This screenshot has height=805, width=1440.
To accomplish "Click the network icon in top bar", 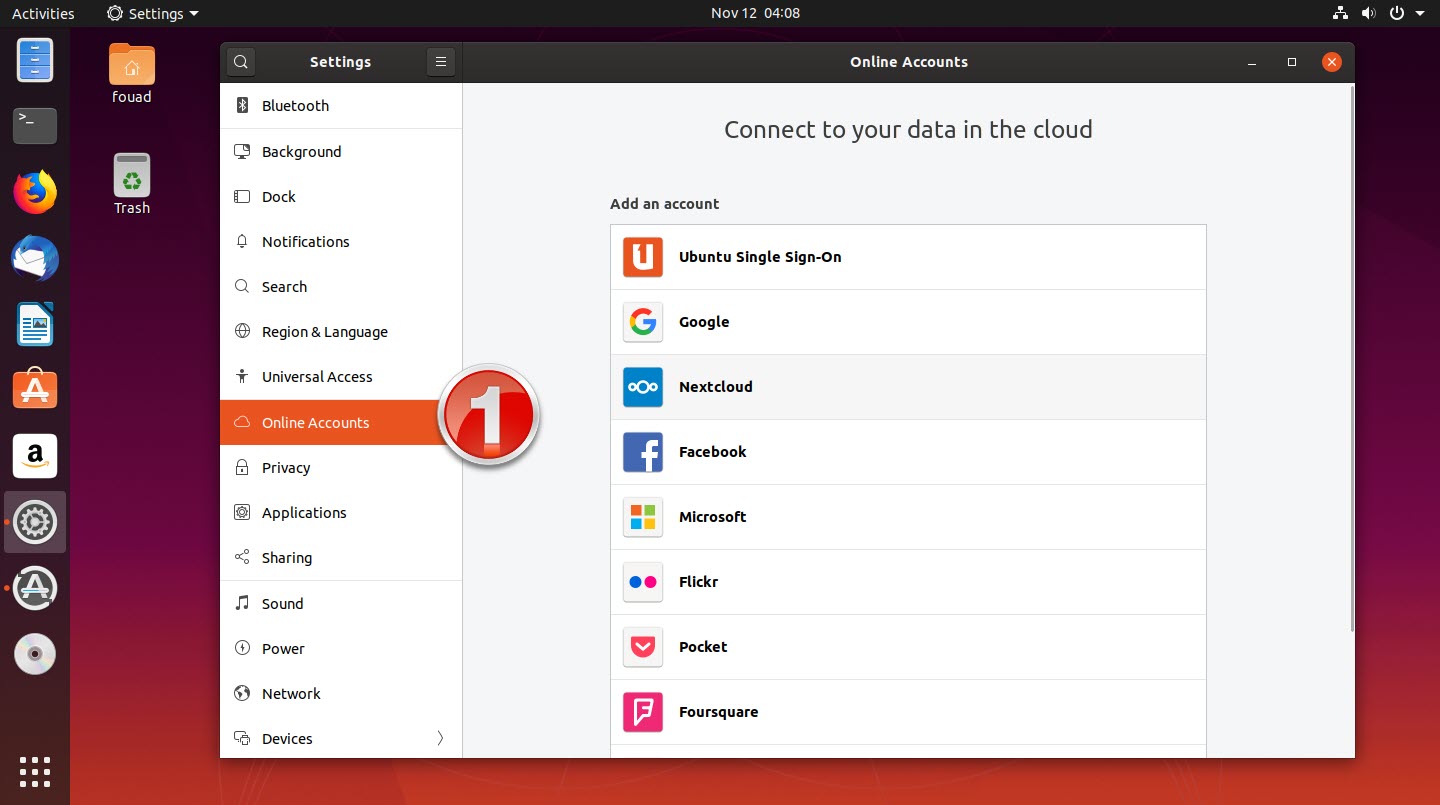I will (x=1341, y=13).
